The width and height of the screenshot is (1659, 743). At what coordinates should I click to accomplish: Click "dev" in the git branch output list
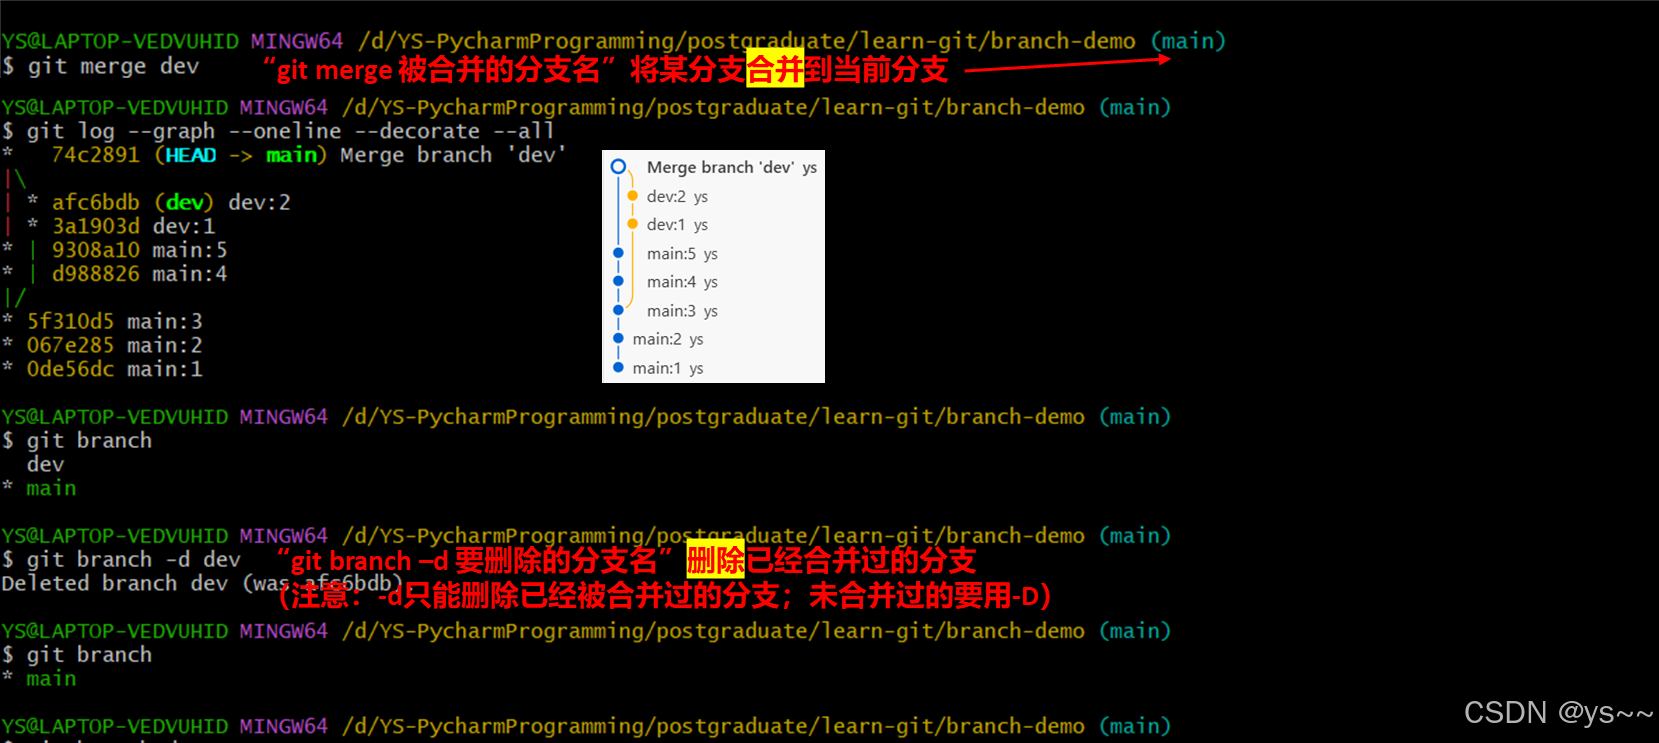pos(45,464)
